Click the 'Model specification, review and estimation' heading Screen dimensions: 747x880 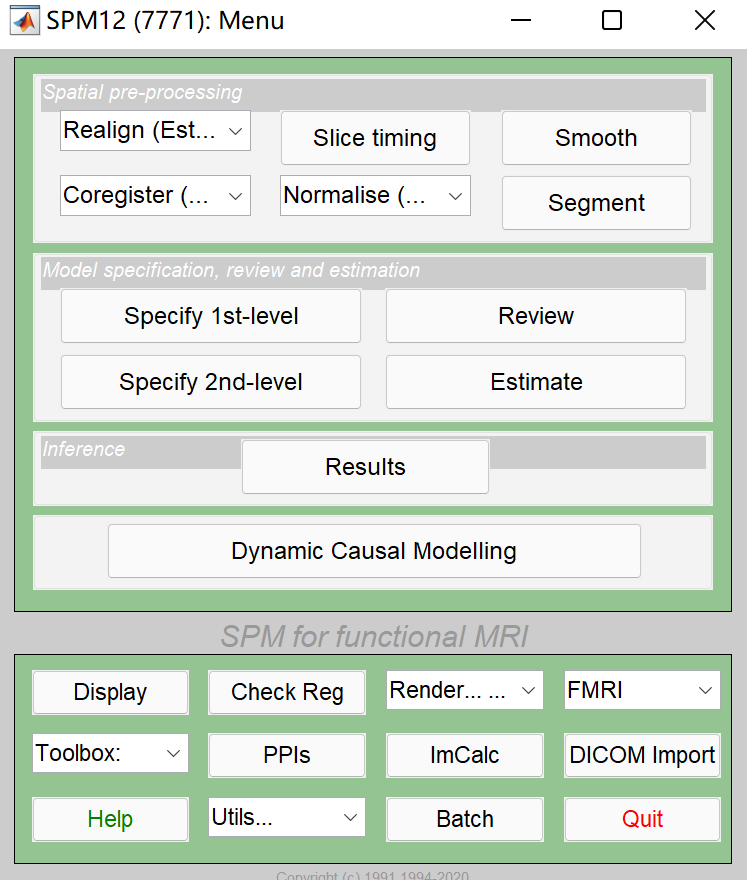pos(231,270)
